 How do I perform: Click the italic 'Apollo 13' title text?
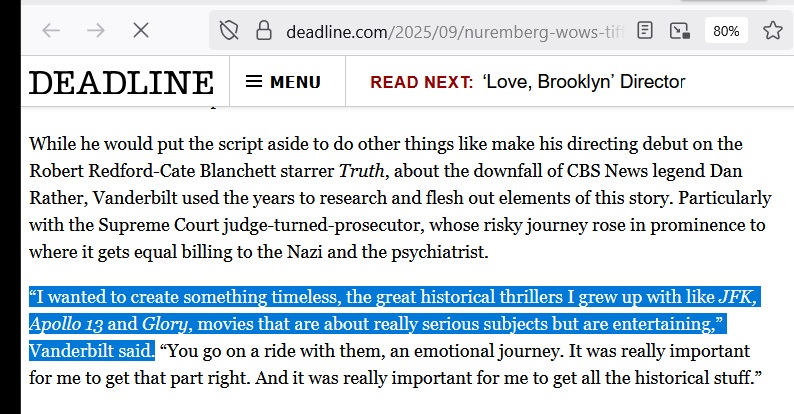tap(68, 325)
